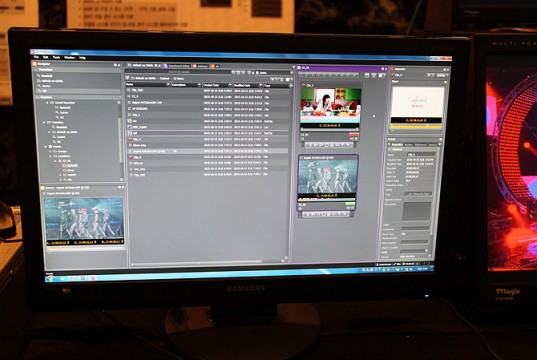Click the scrub bar under the kitchen clip
Image resolution: width=537 pixels, height=360 pixels.
(329, 129)
